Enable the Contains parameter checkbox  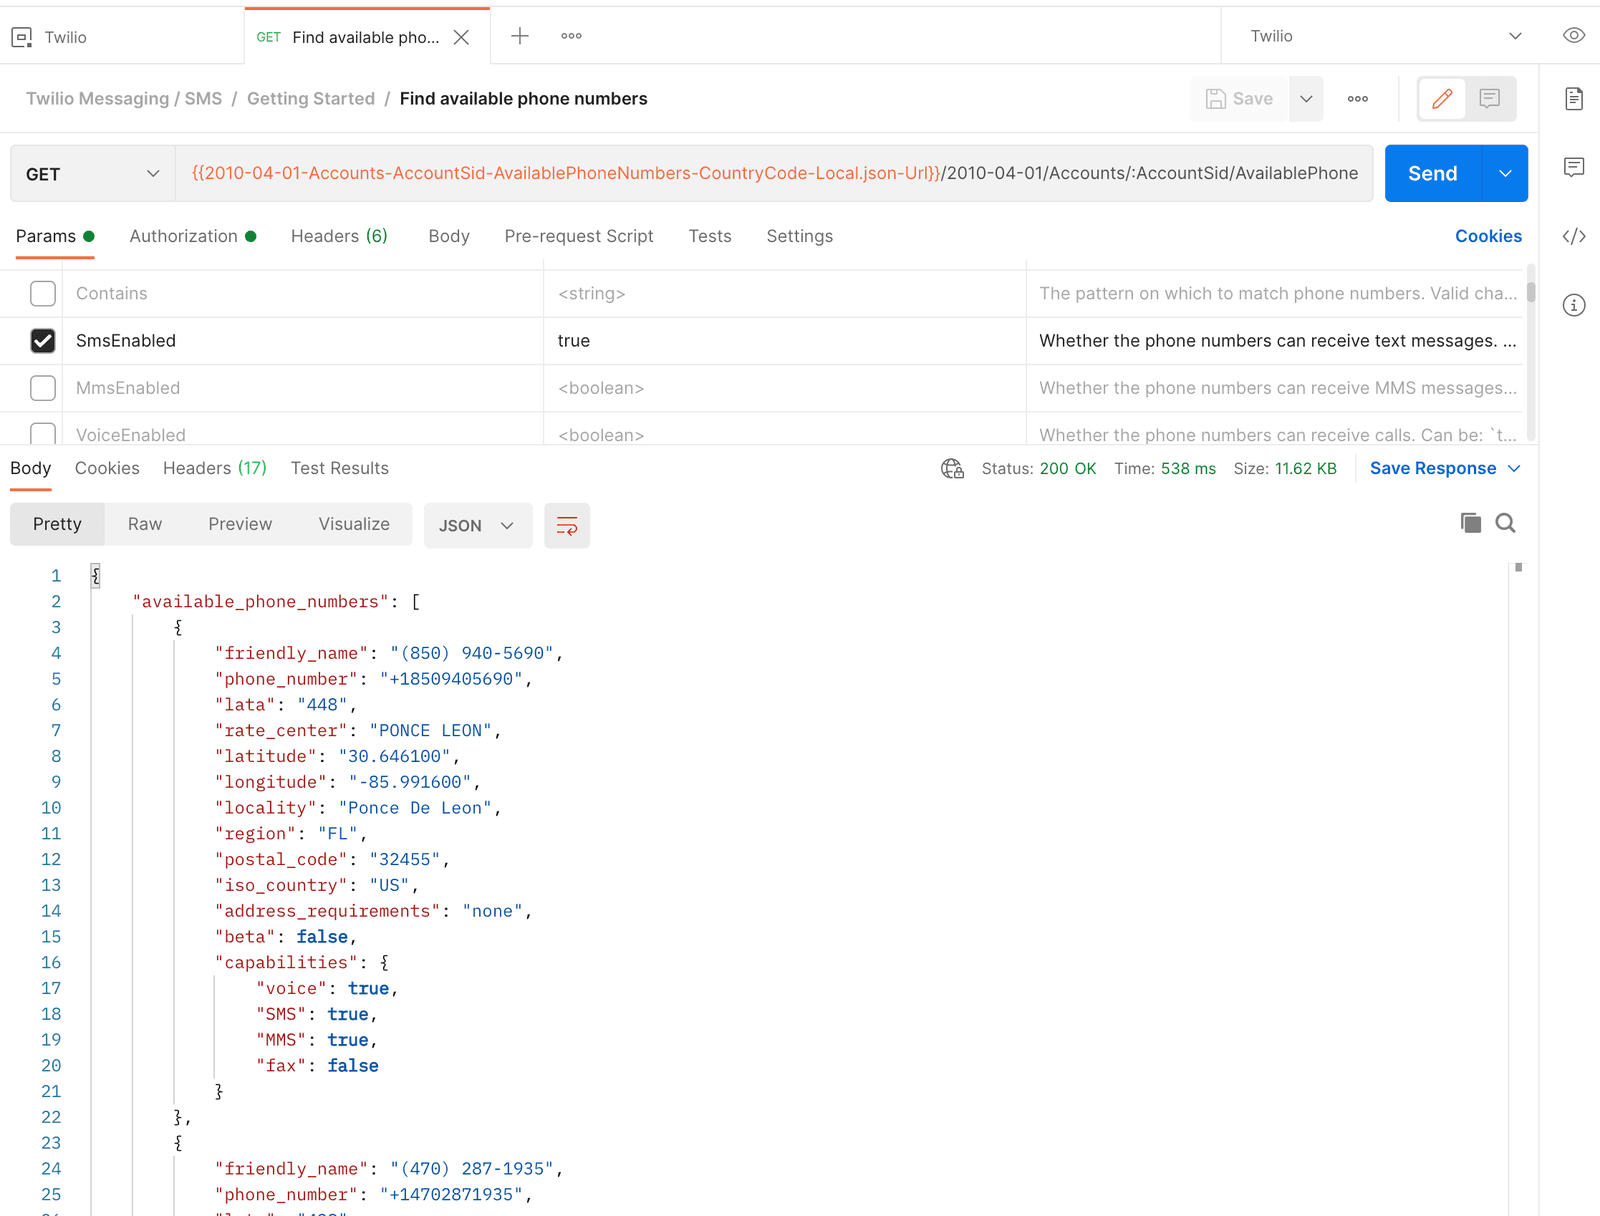pyautogui.click(x=42, y=293)
